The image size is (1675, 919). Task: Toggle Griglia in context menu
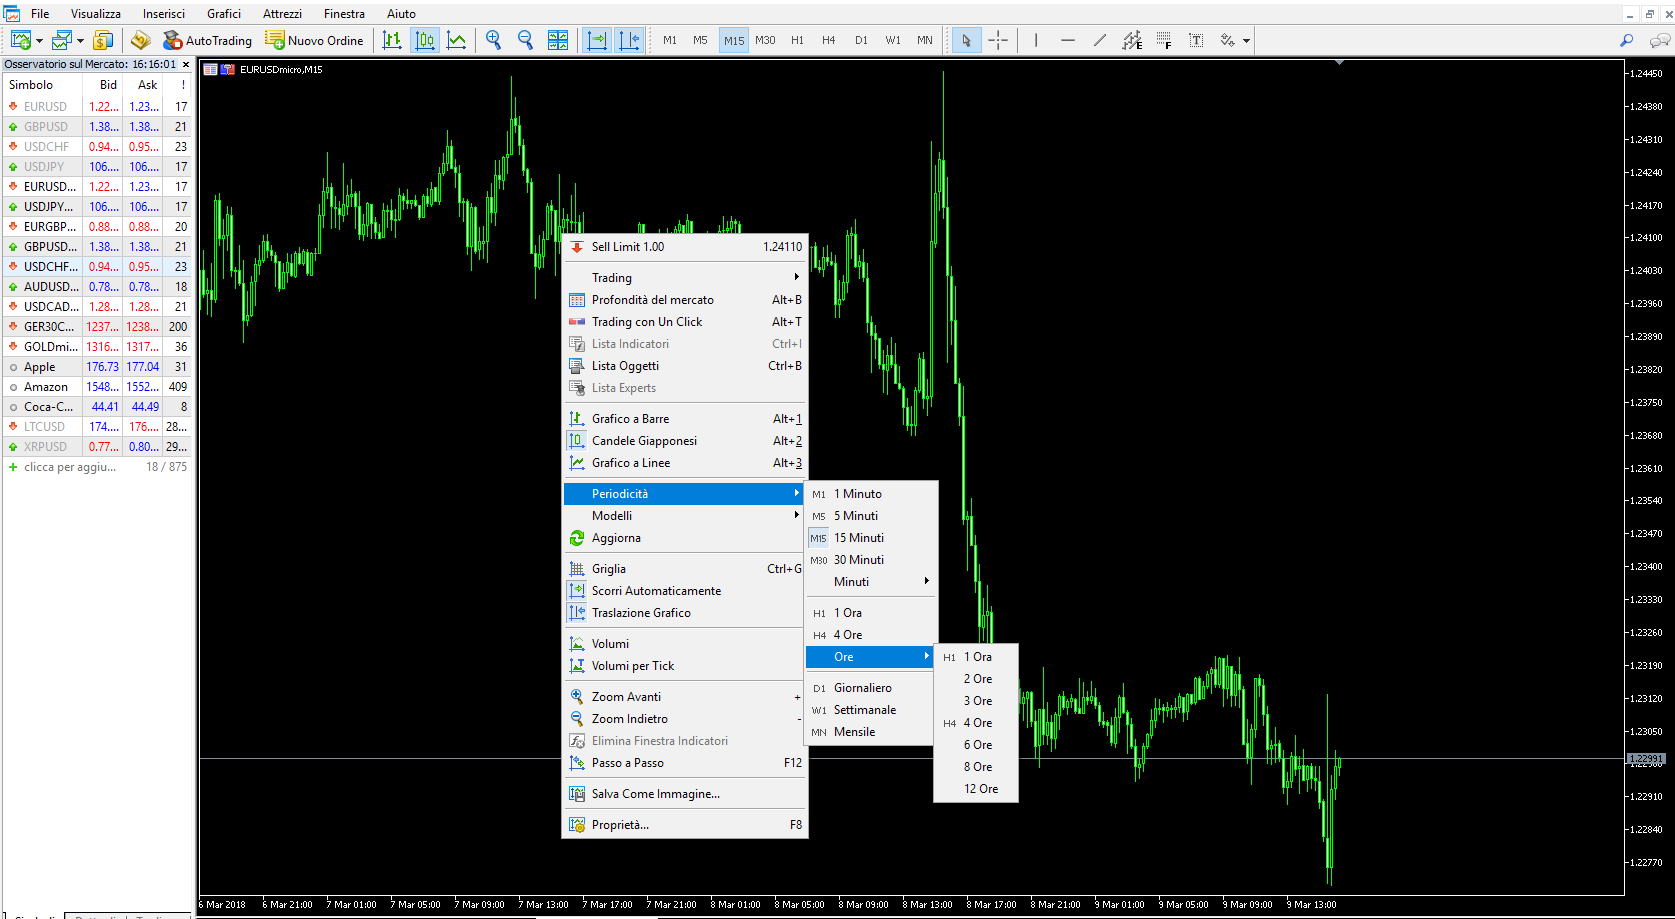[x=685, y=569]
